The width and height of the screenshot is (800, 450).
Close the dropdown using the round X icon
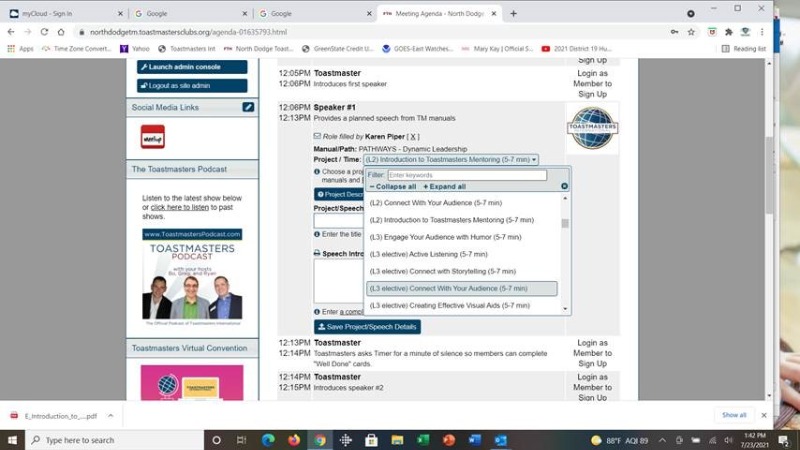[564, 186]
